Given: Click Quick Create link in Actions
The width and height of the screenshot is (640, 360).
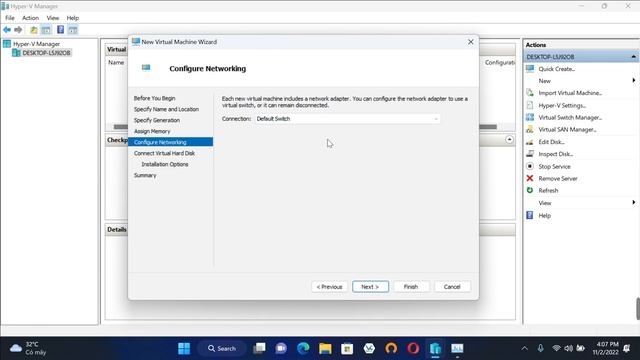Looking at the screenshot, I should (x=557, y=69).
